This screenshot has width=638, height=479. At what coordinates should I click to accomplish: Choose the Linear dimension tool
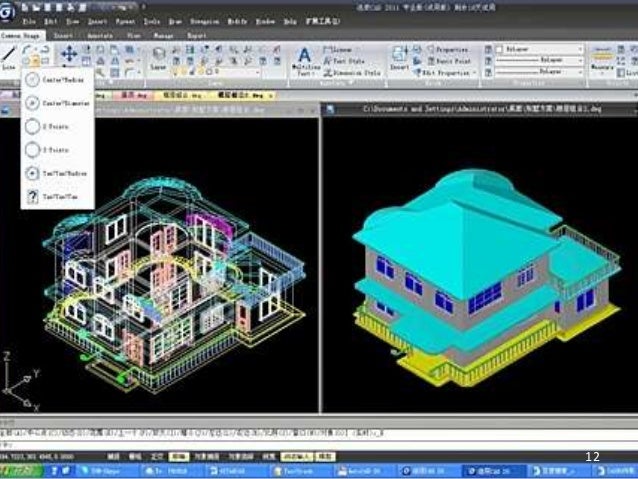click(x=337, y=50)
